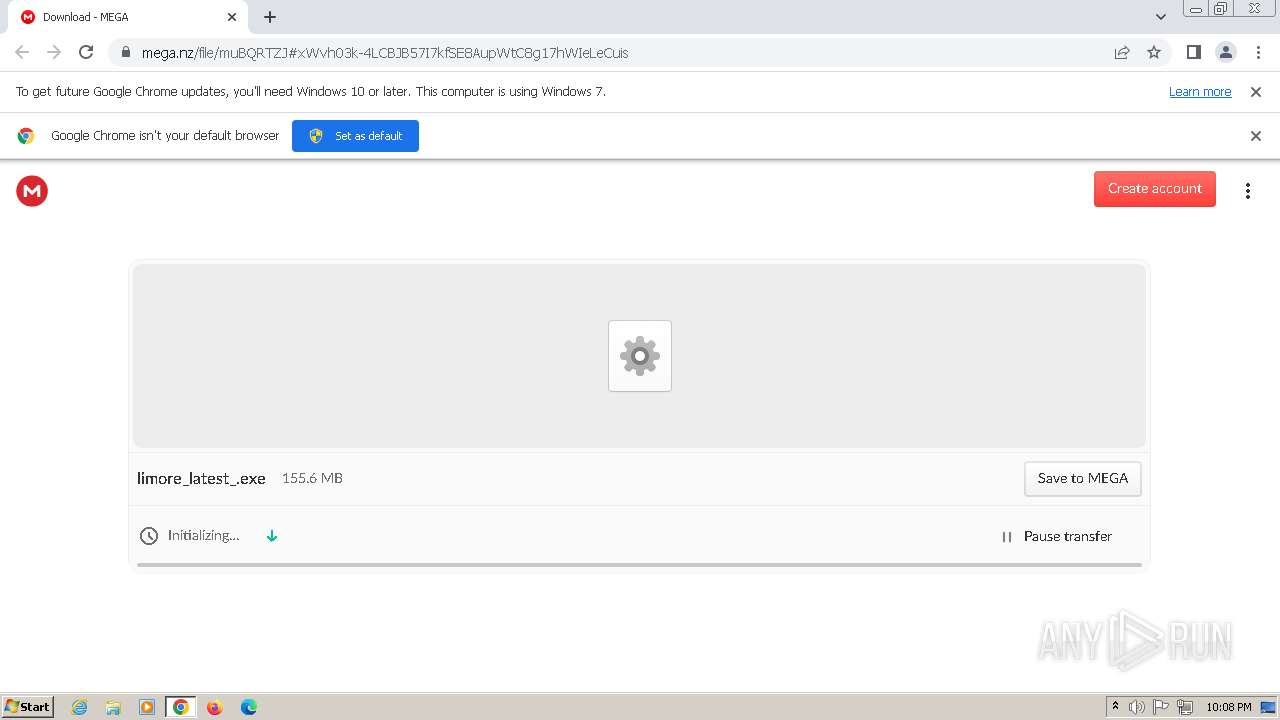Viewport: 1280px width, 720px height.
Task: Launch Internet Explorer from taskbar
Action: coord(80,707)
